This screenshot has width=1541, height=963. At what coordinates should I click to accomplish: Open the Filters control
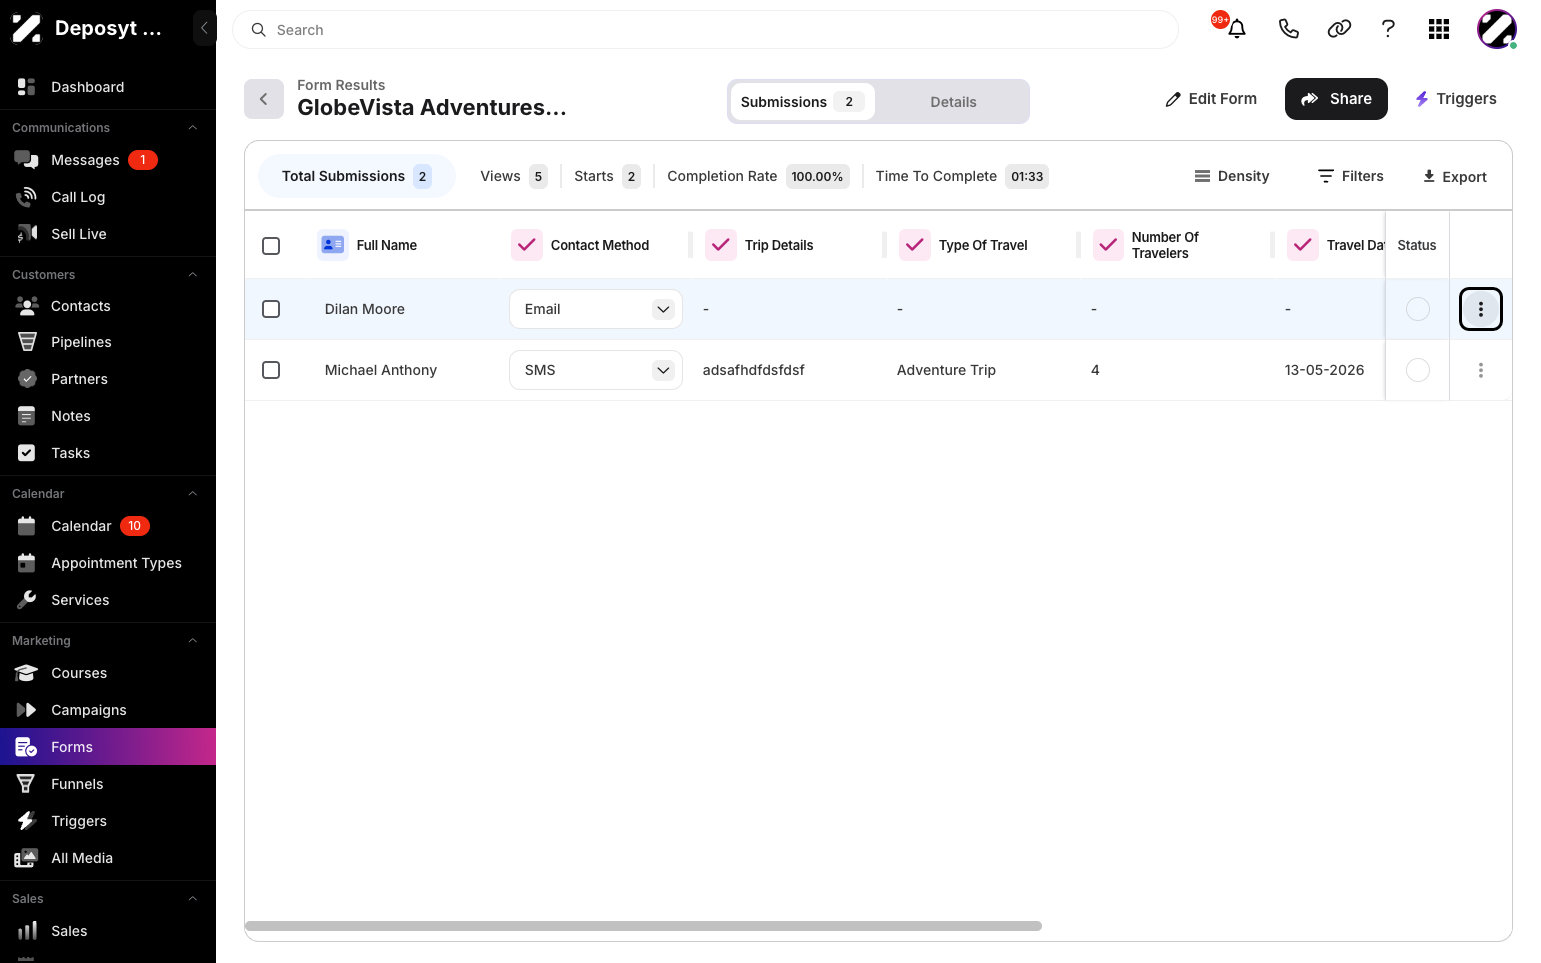[x=1351, y=176]
